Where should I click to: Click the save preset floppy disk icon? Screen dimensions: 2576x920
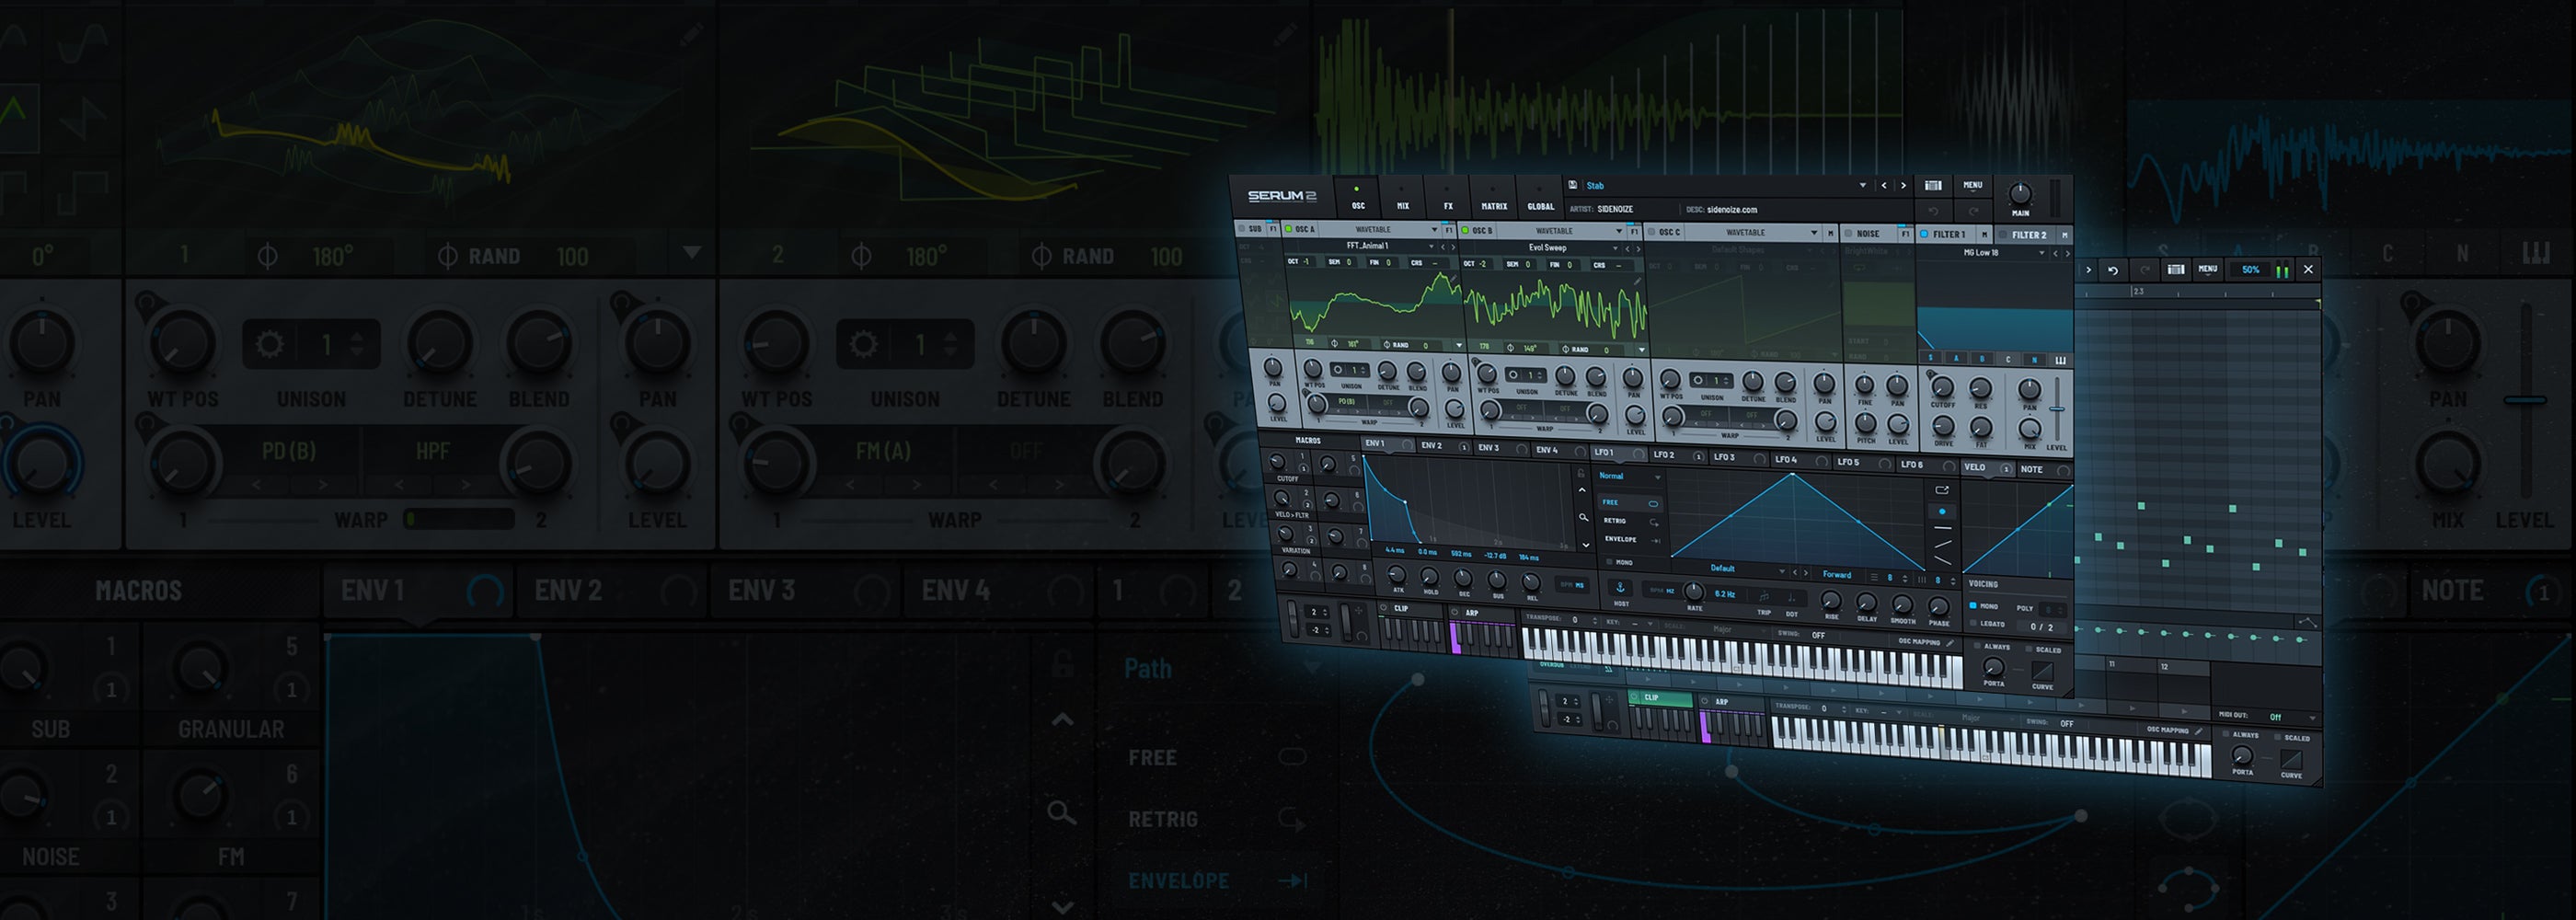coord(1573,185)
